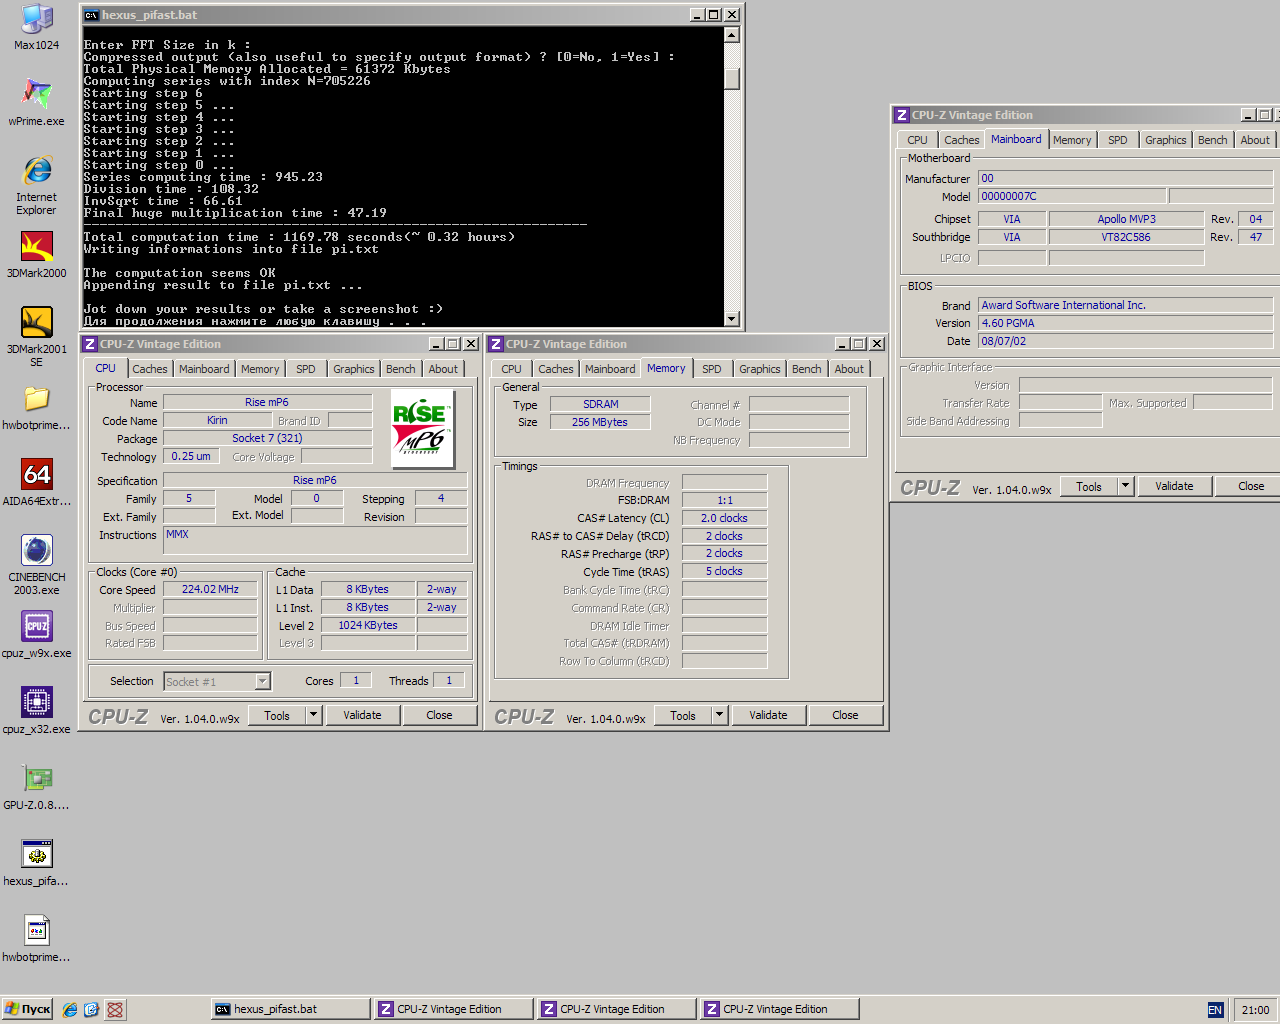Click the EN language indicator in tray
The width and height of the screenshot is (1280, 1024).
click(1215, 1010)
